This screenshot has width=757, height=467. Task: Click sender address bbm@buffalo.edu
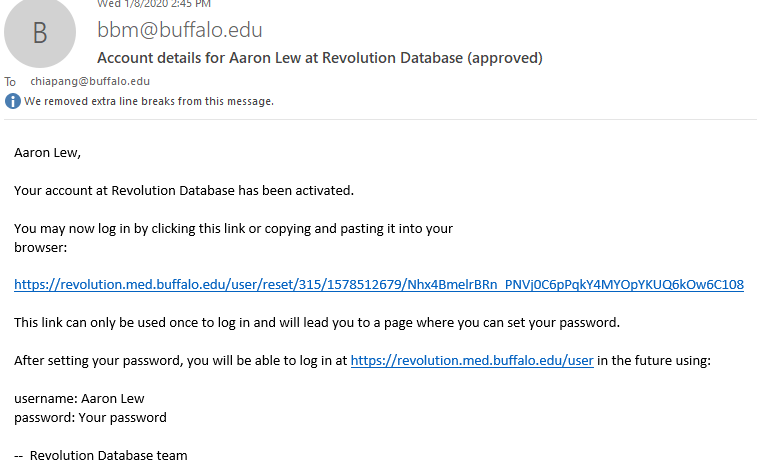[179, 30]
